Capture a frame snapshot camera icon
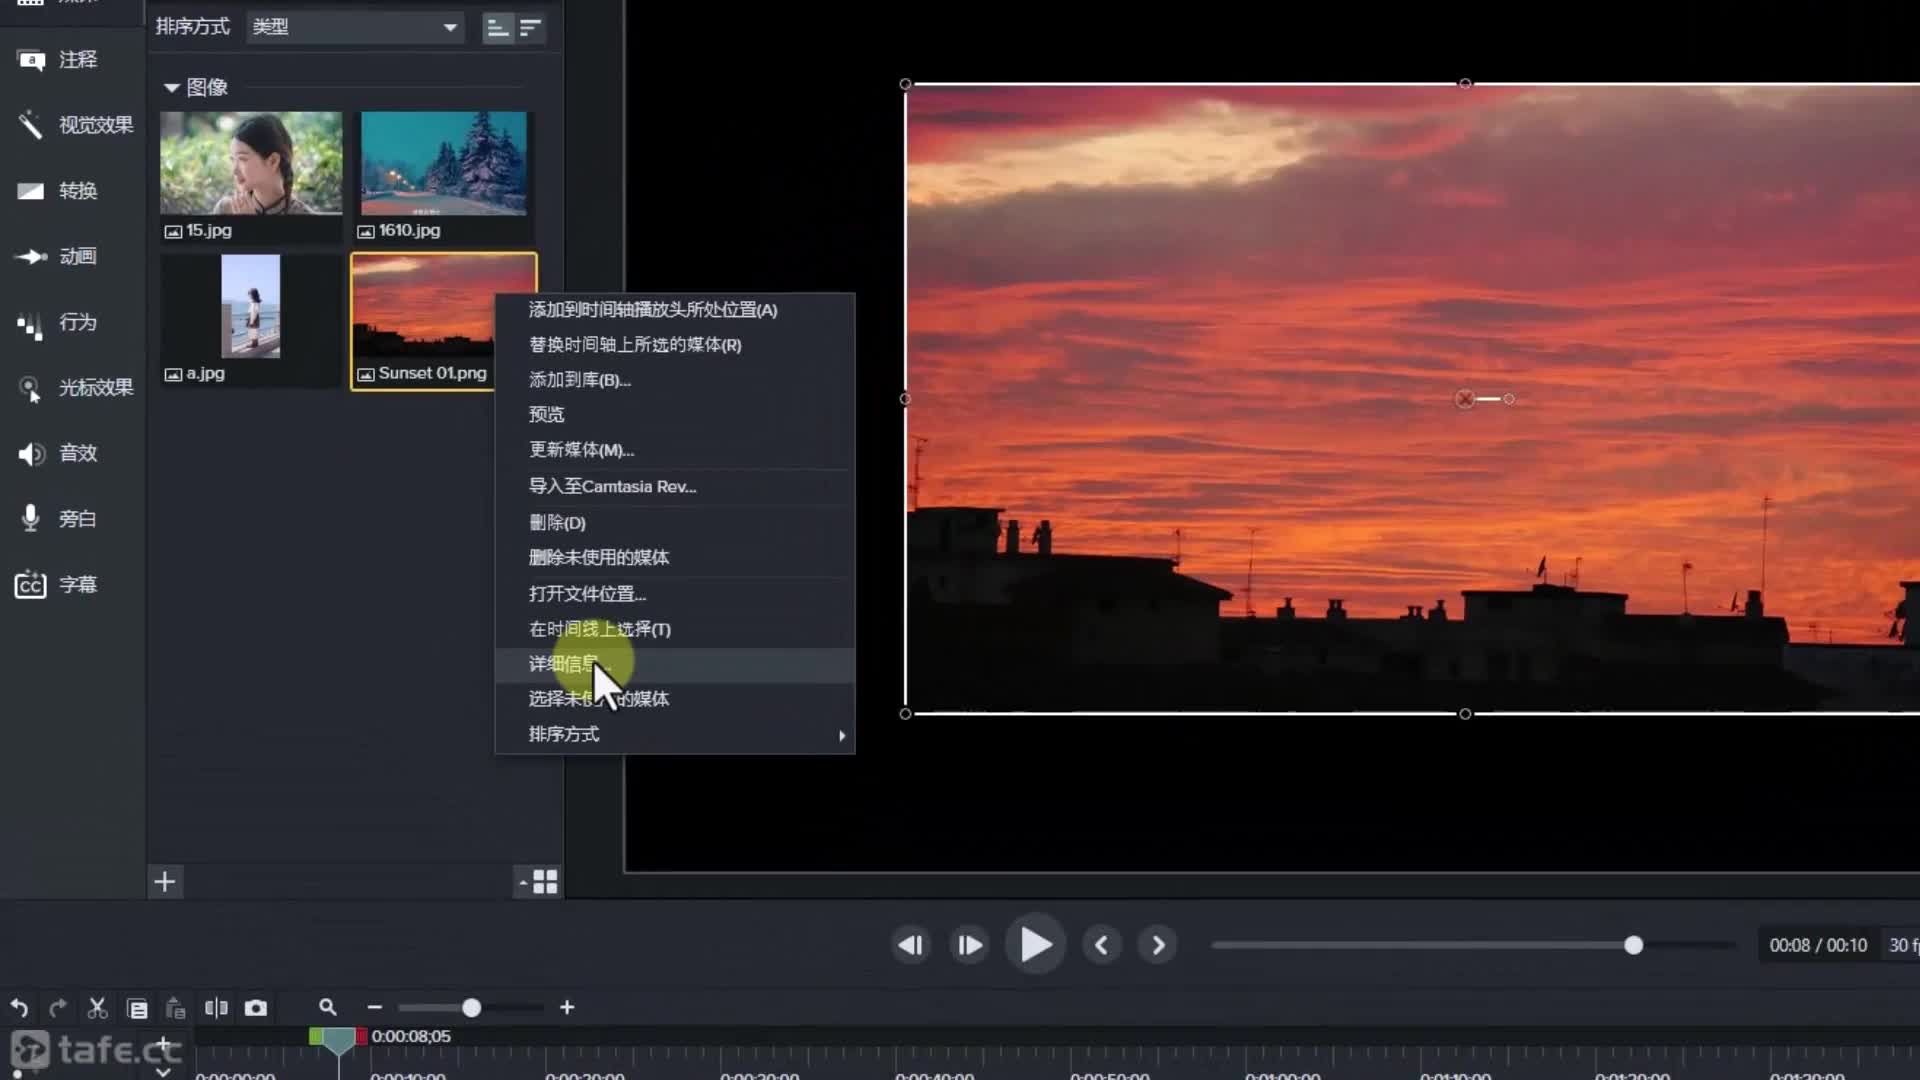1920x1080 pixels. 256,1008
